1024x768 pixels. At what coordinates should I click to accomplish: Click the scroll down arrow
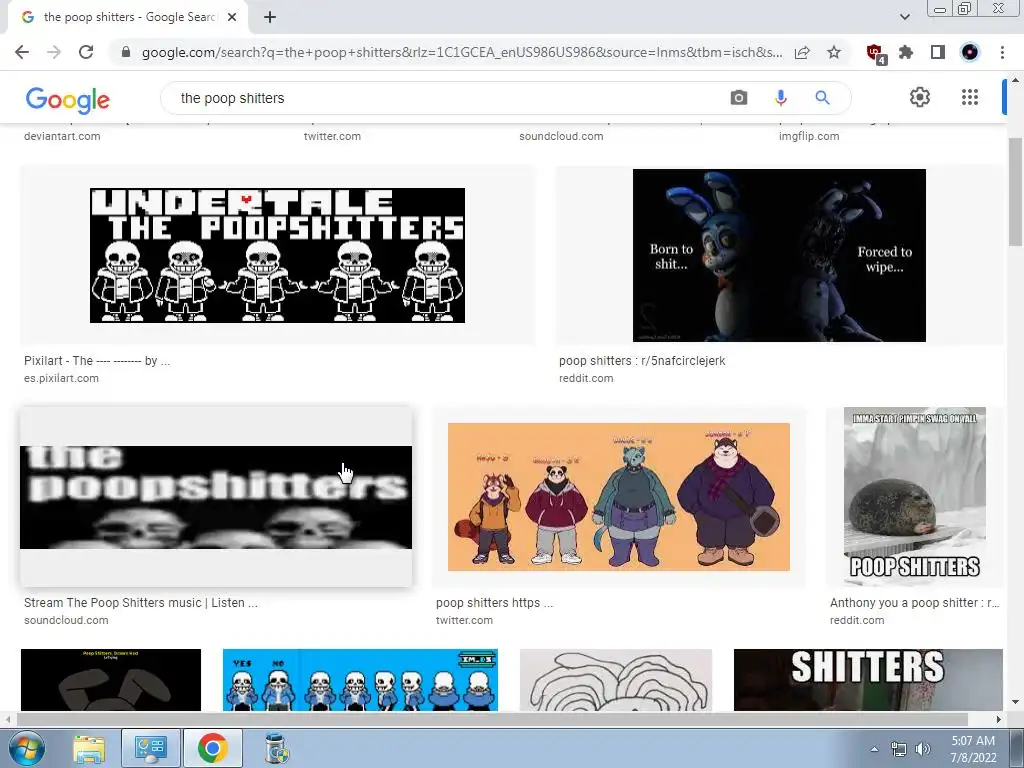pos(1015,702)
